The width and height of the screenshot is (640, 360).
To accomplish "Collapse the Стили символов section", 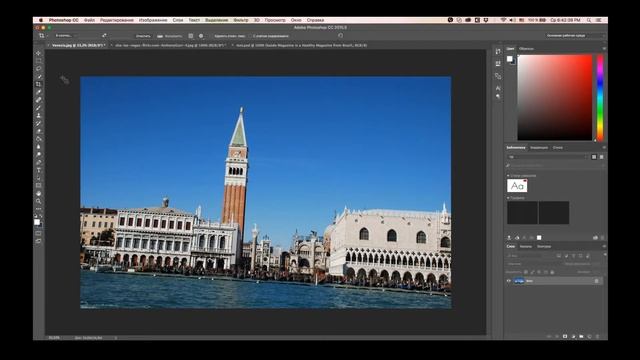I will tap(508, 176).
